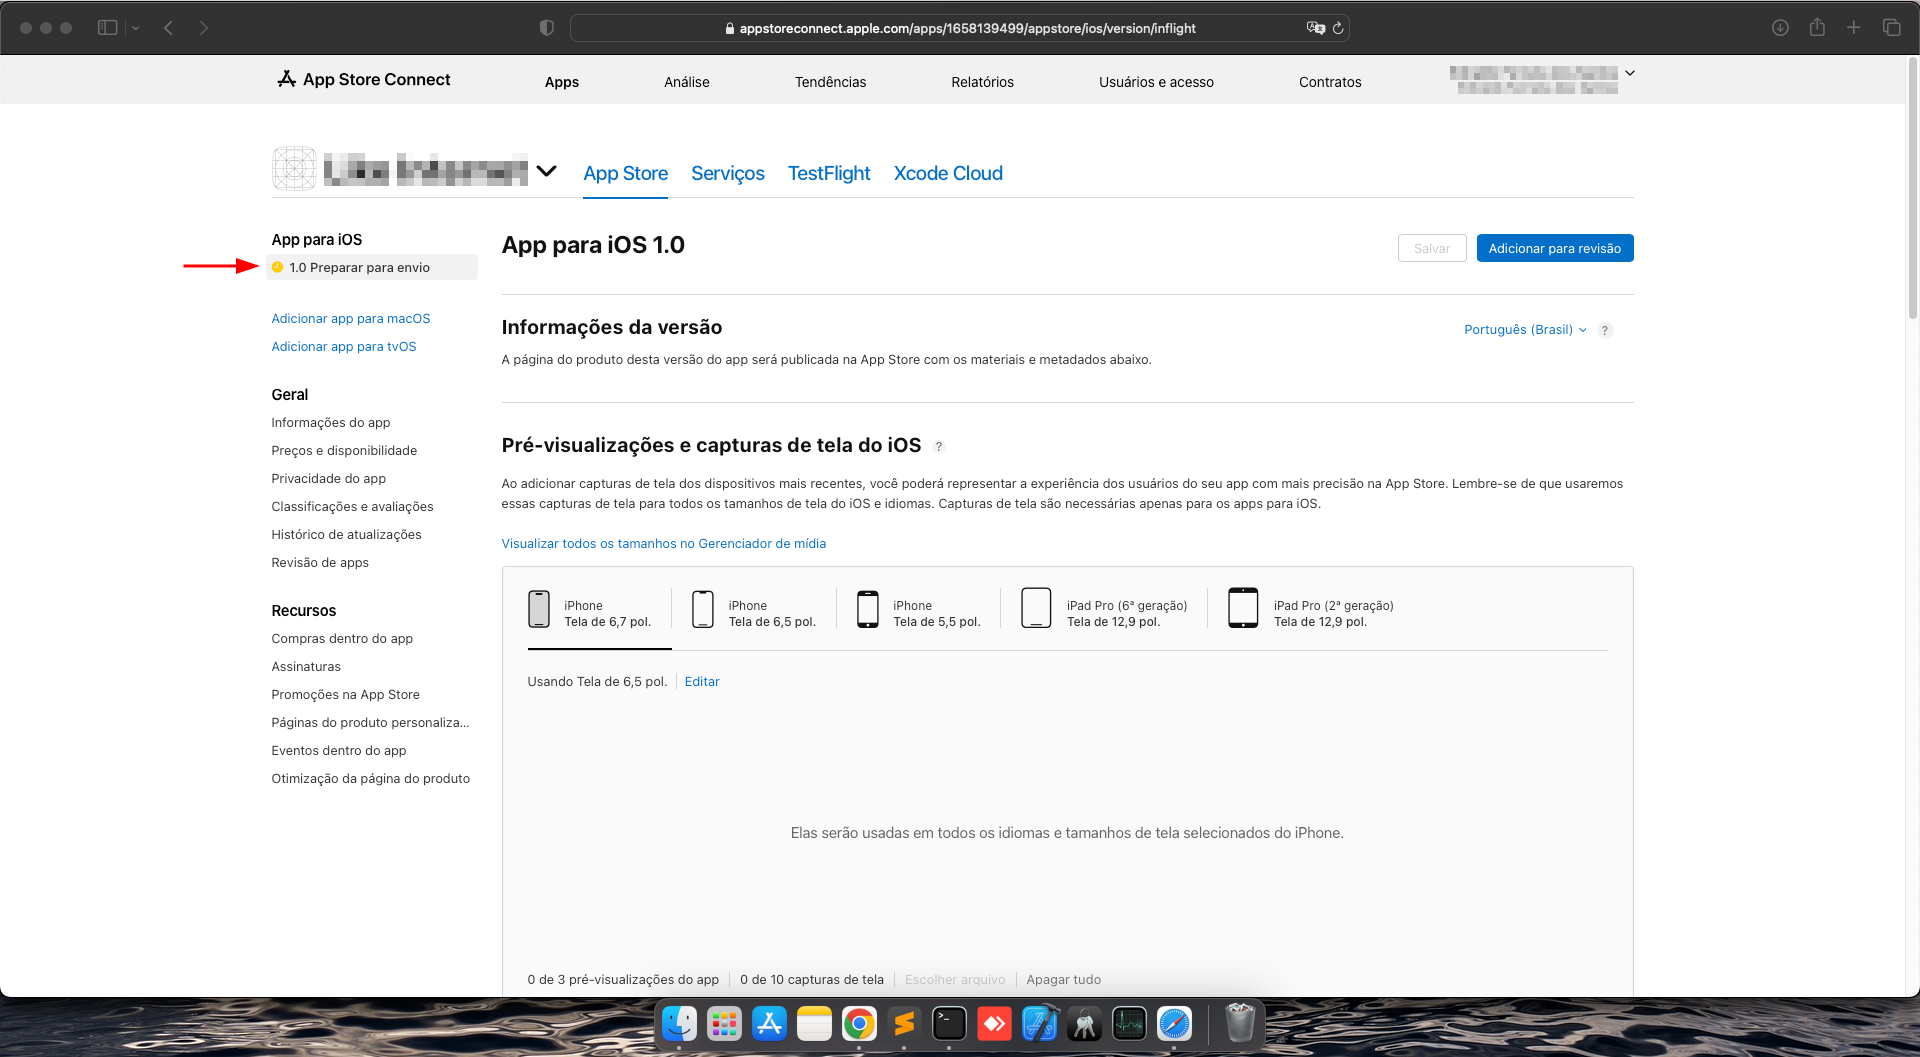Select iPhone Tela de 5,5 pol. tab

click(x=919, y=608)
